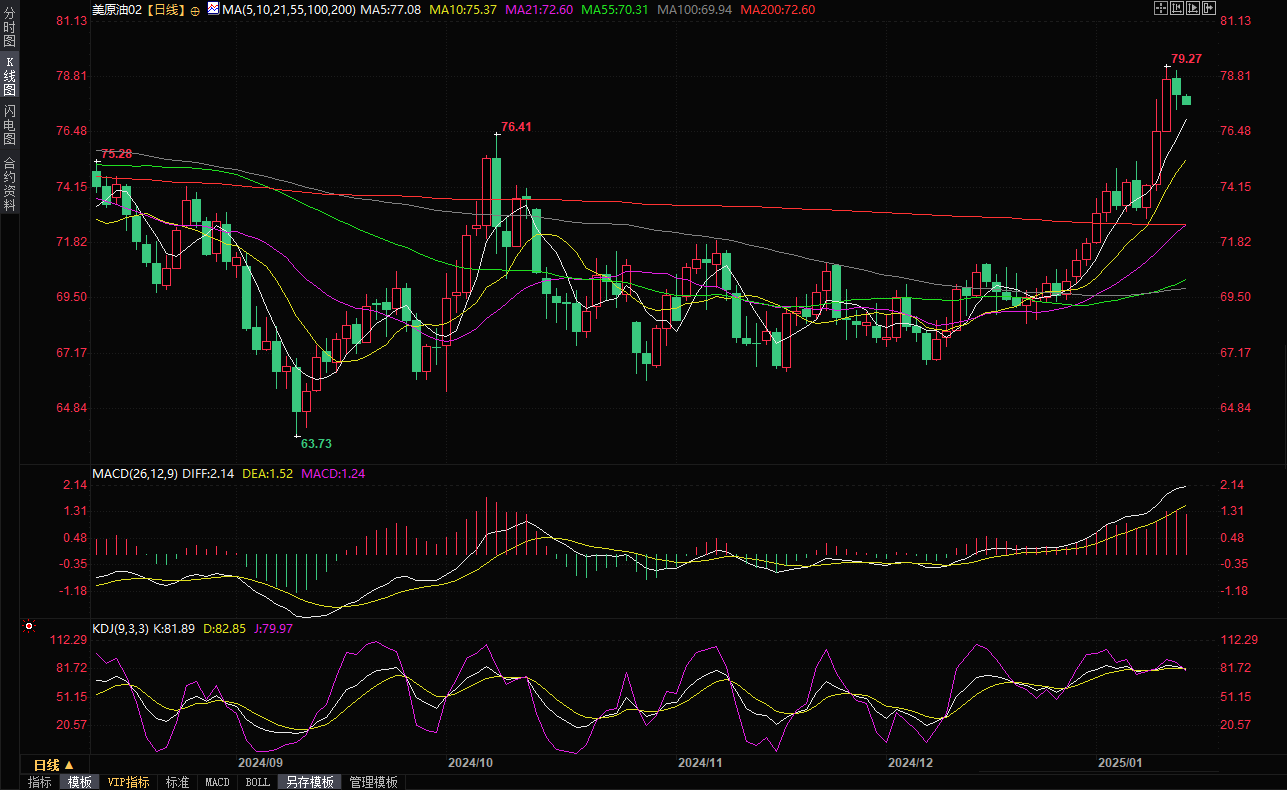The image size is (1287, 790).
Task: Click the 另存模板 button
Action: [x=309, y=782]
